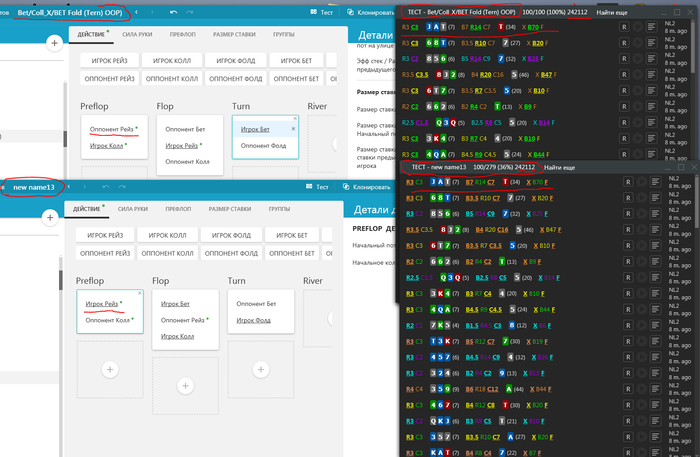Click the undo arrow in new name13 editor header
Image resolution: width=700 pixels, height=457 pixels.
pyautogui.click(x=105, y=187)
